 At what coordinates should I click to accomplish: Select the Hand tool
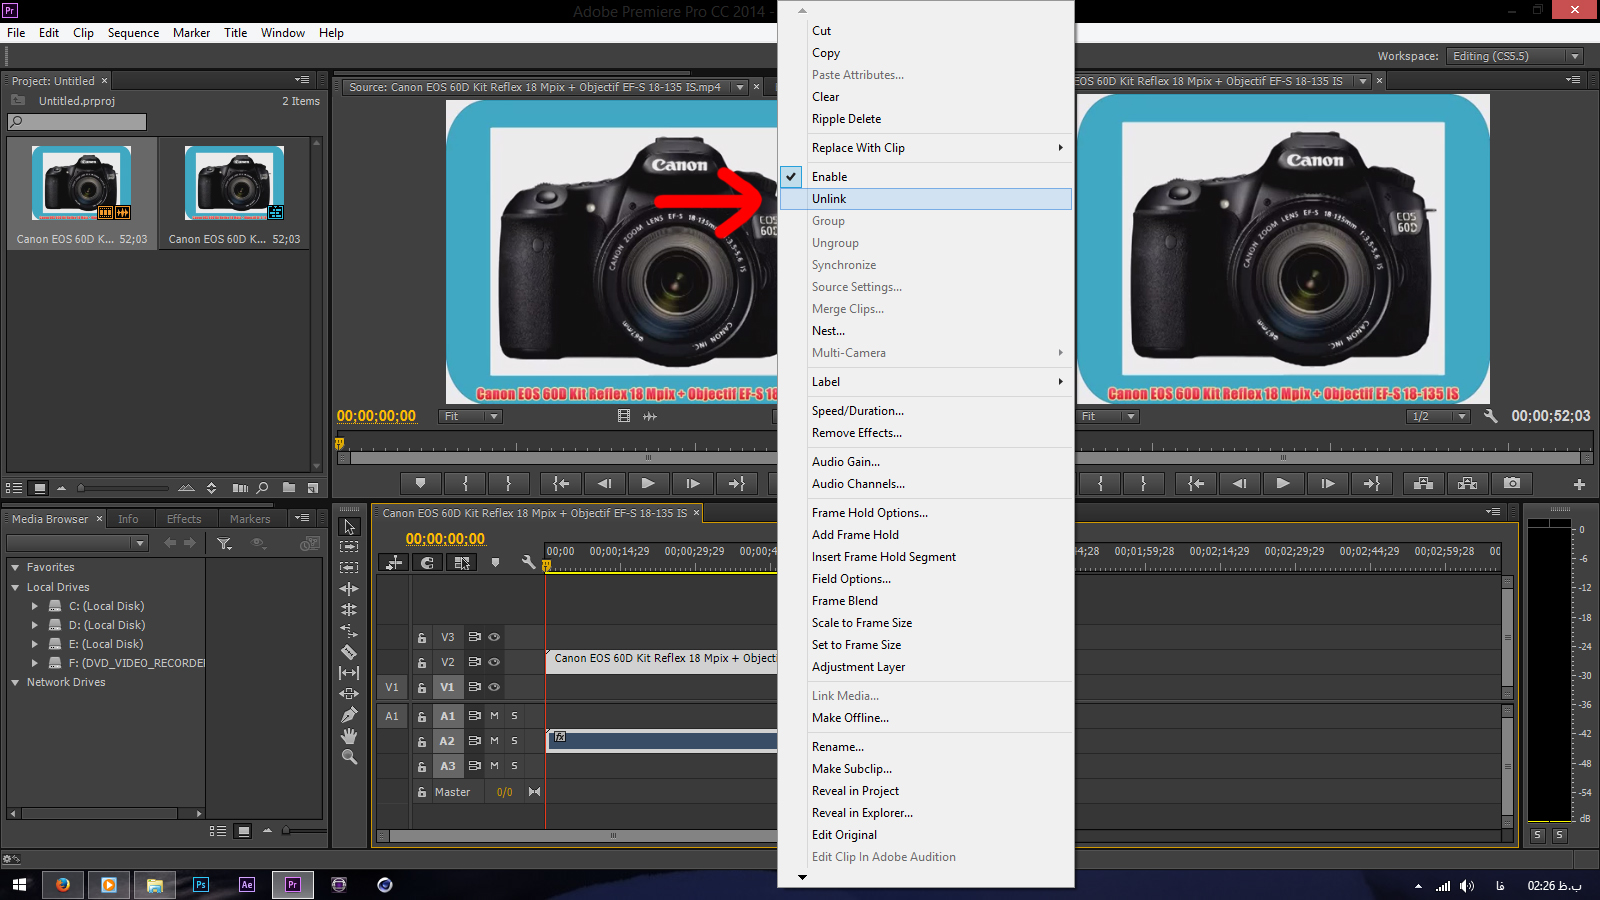pyautogui.click(x=349, y=736)
